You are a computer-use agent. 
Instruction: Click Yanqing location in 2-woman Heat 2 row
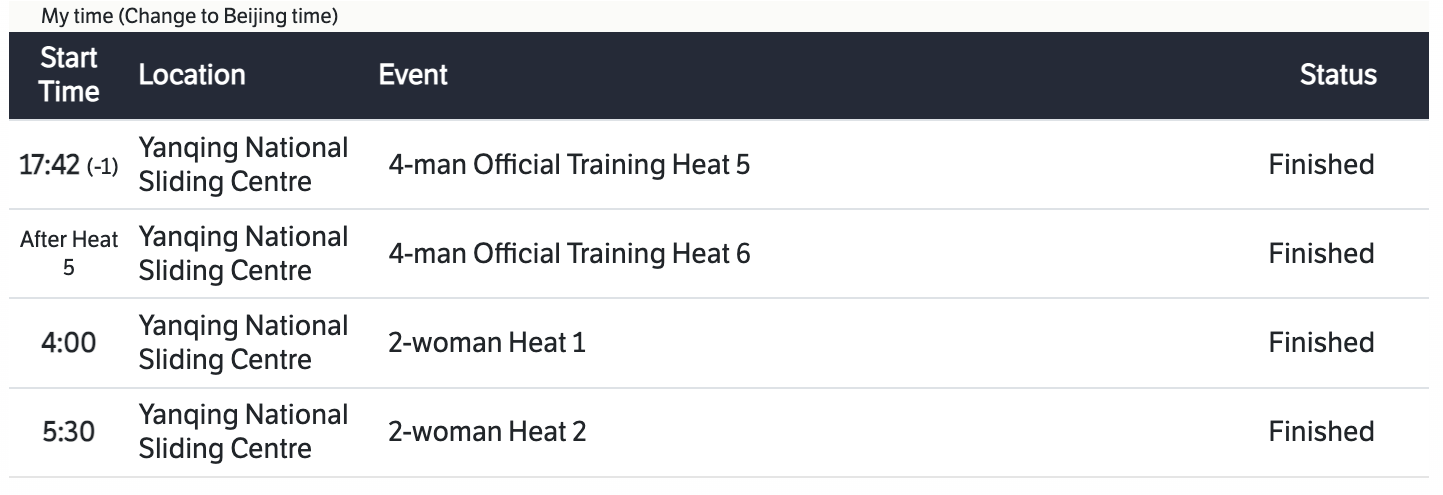[x=243, y=432]
